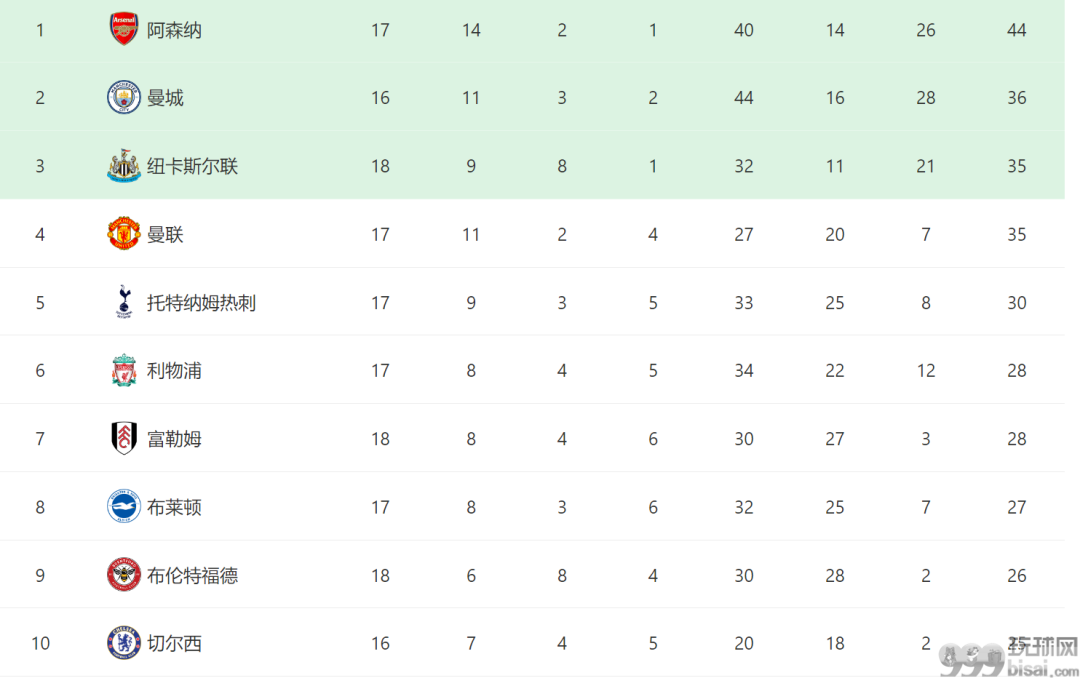1080x678 pixels.
Task: Click rank number 7 of 富勒姆 row
Action: [x=40, y=439]
